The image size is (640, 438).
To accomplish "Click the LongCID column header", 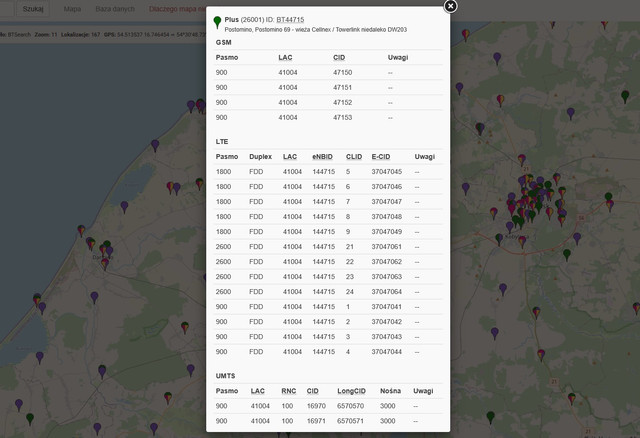I will pyautogui.click(x=351, y=391).
